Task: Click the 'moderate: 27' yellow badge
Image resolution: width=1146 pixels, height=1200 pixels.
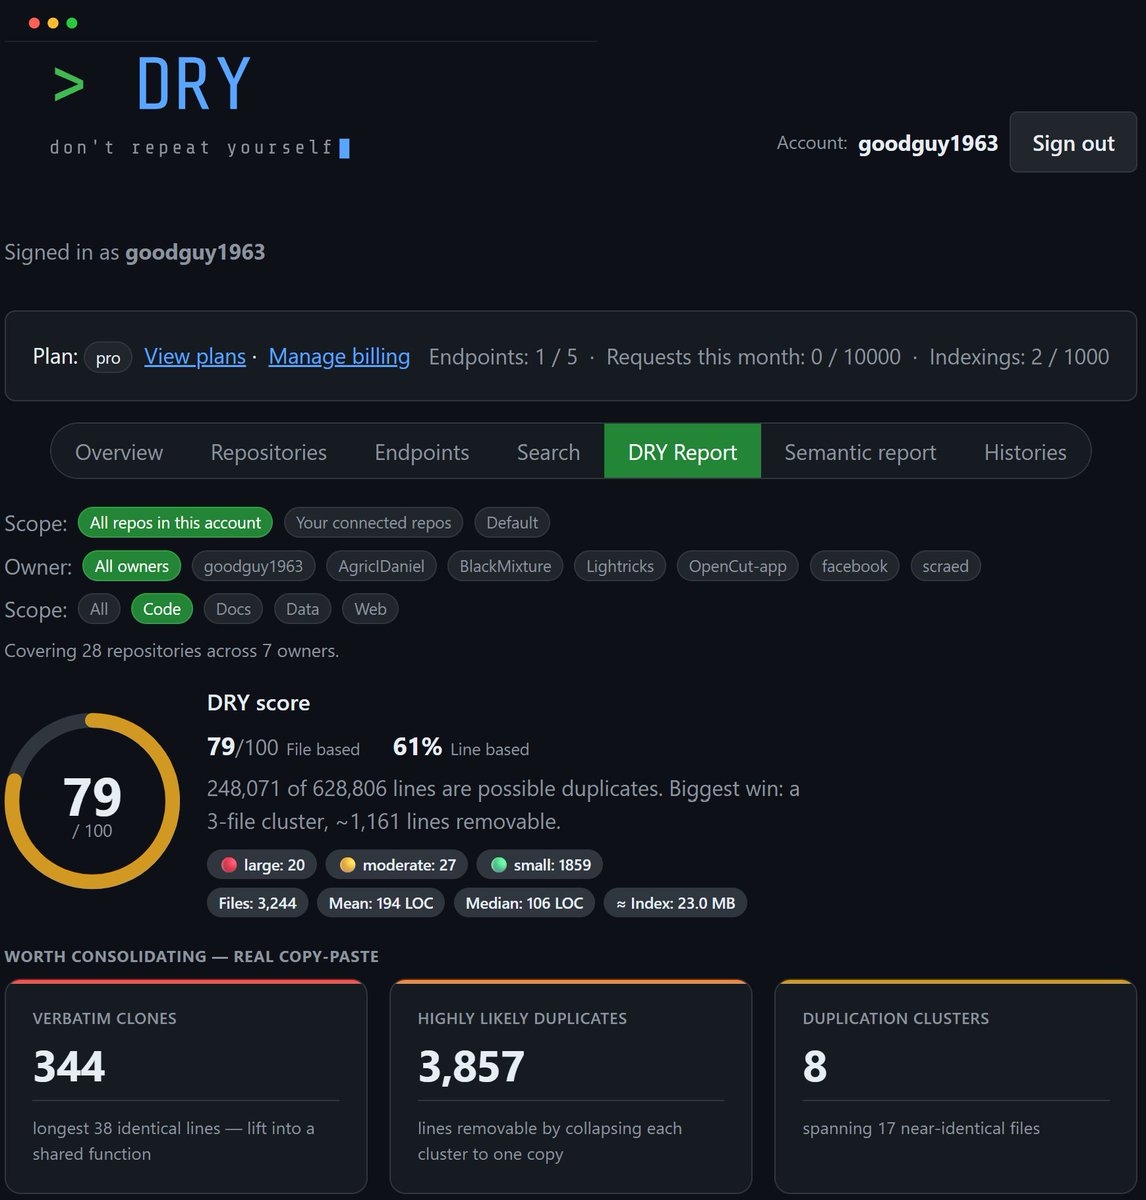Action: click(x=397, y=865)
